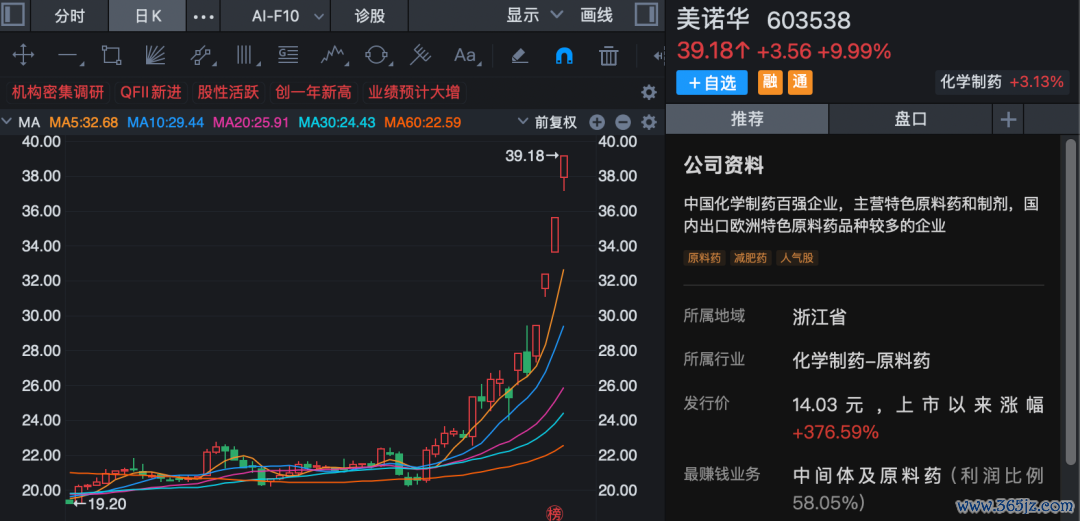Screen dimensions: 1080x521
Task: Click the 人气股 concept tag
Action: [797, 258]
